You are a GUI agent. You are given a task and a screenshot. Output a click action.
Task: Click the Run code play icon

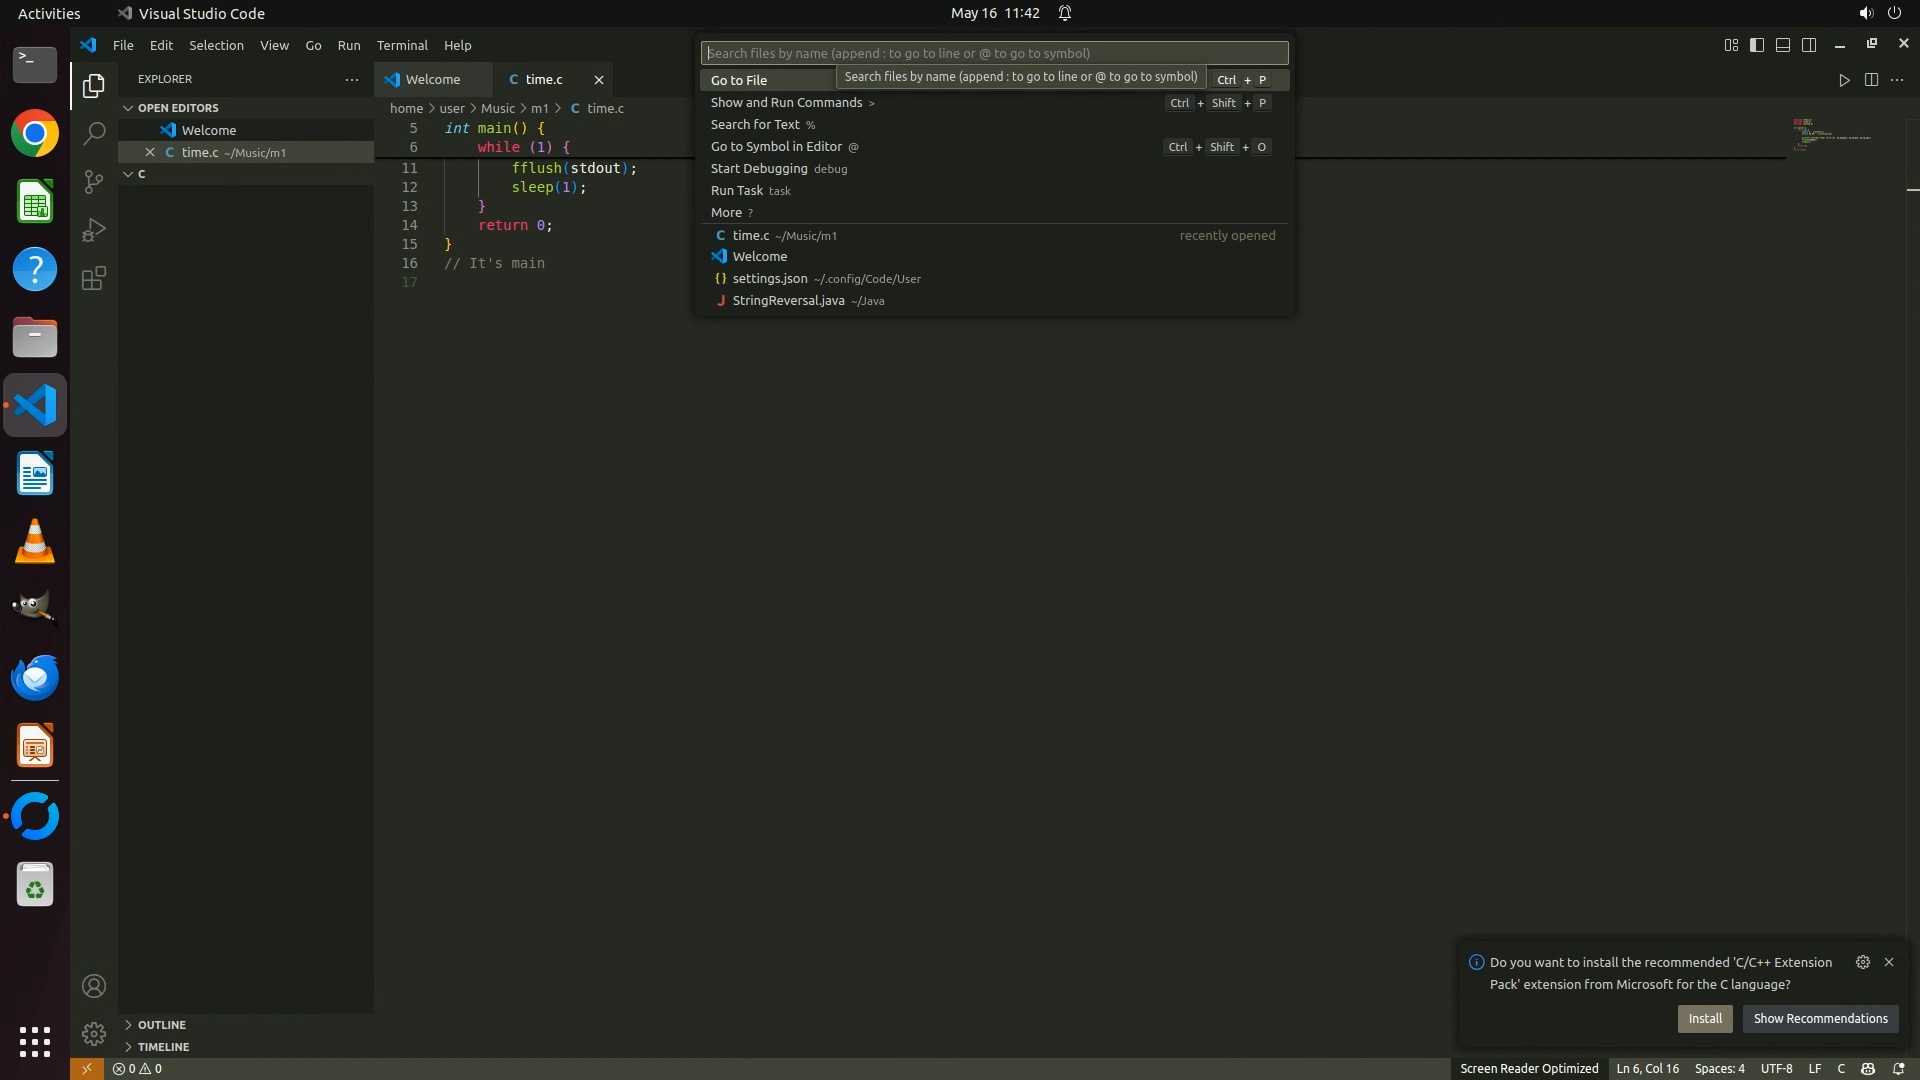(1844, 80)
